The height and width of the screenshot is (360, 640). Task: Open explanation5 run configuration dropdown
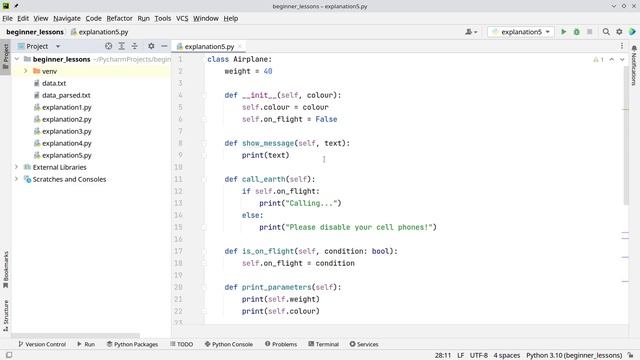tap(521, 32)
